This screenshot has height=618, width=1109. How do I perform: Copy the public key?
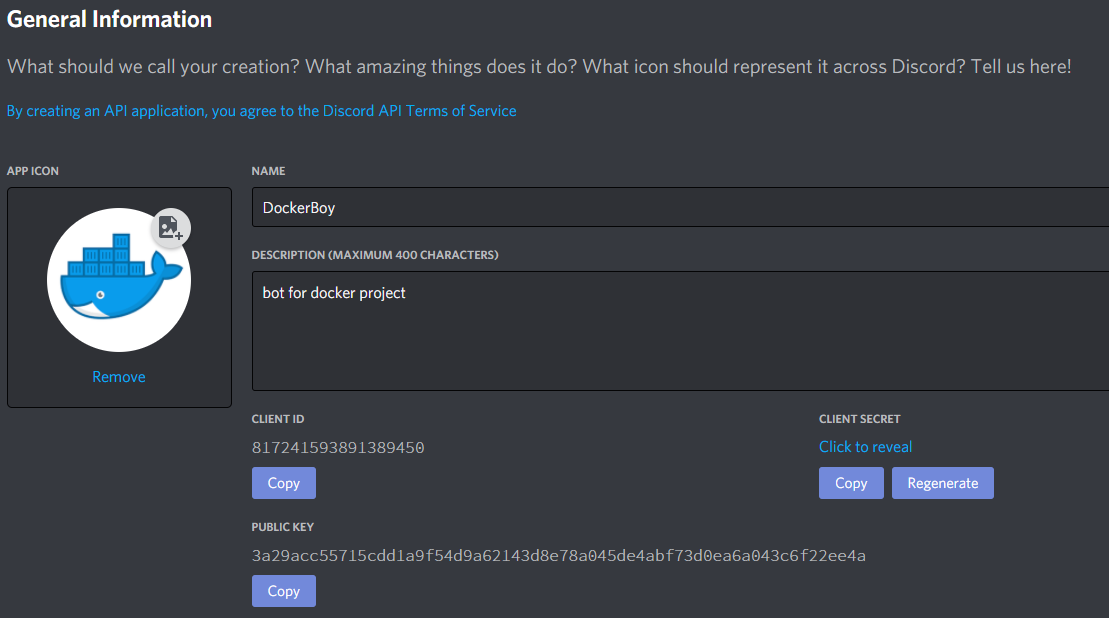click(284, 591)
